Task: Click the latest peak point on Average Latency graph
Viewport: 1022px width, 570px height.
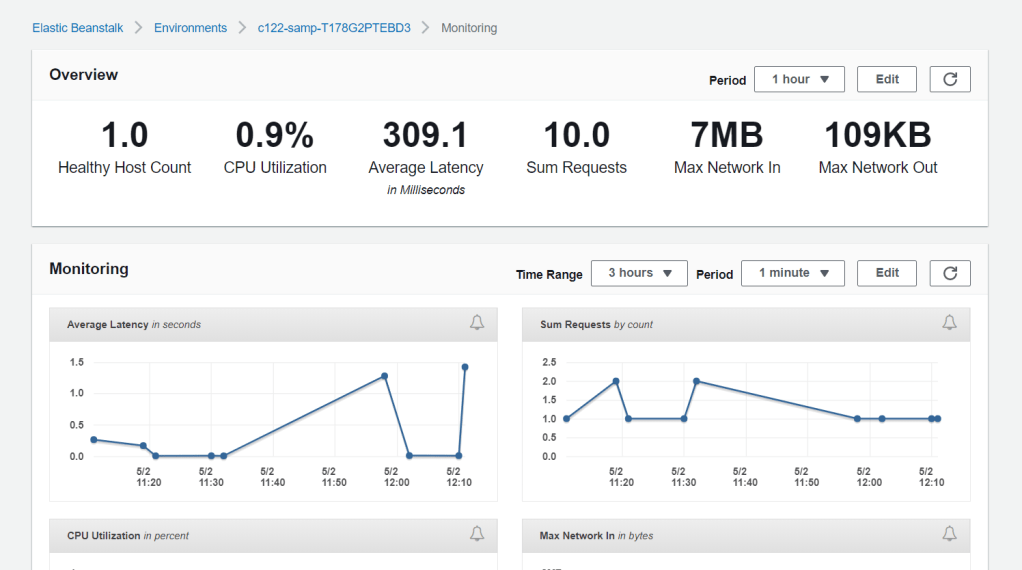Action: point(465,367)
